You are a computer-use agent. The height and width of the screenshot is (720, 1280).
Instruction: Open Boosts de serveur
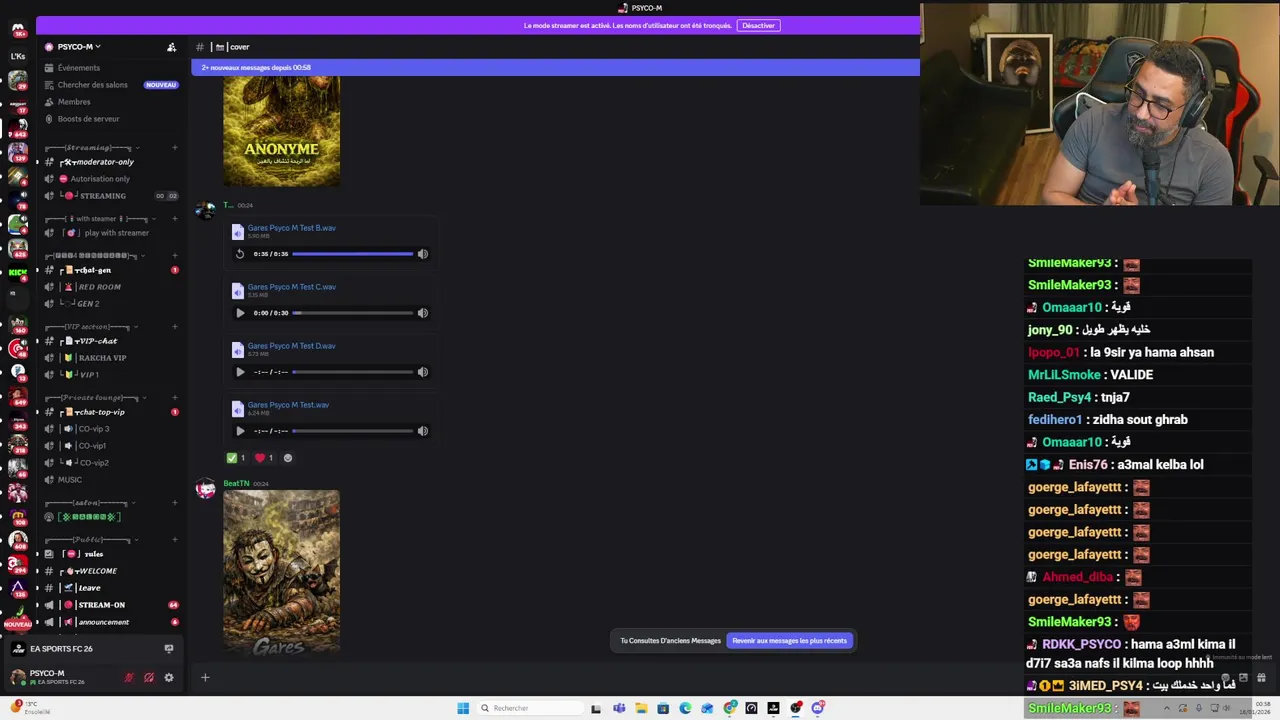(x=88, y=119)
